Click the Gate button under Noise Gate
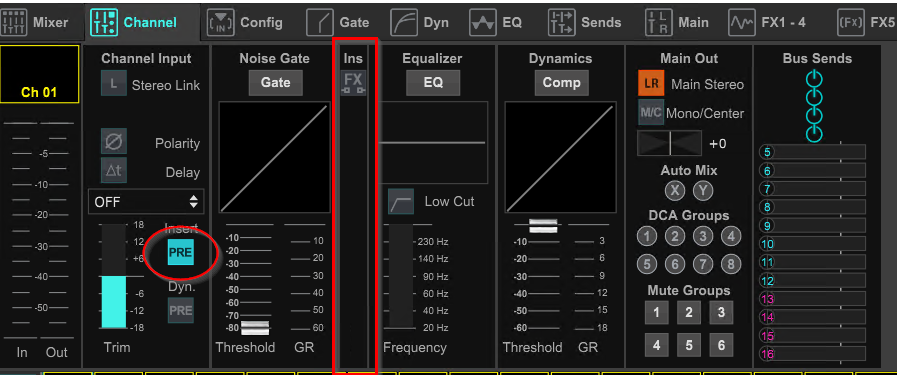 pyautogui.click(x=275, y=83)
